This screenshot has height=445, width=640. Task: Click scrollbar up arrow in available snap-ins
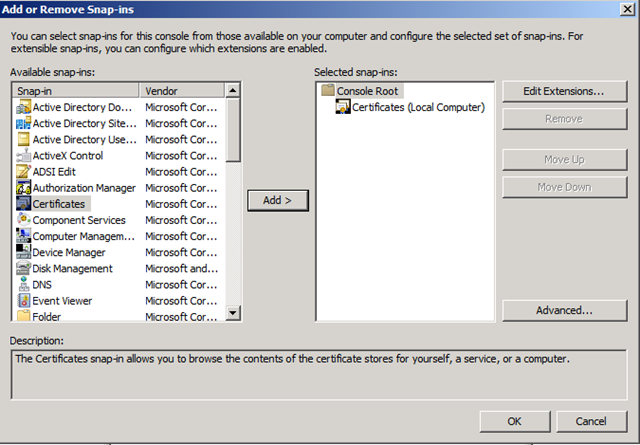[233, 90]
